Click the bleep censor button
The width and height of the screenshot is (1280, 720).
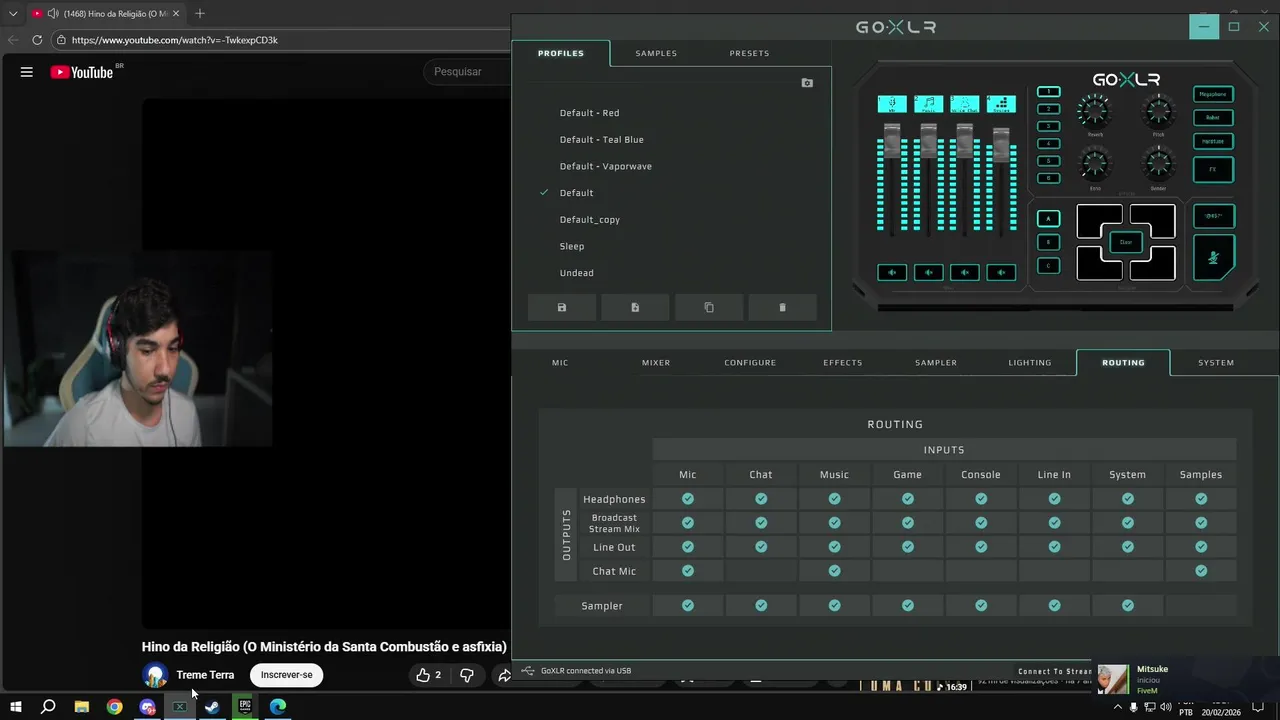1213,216
